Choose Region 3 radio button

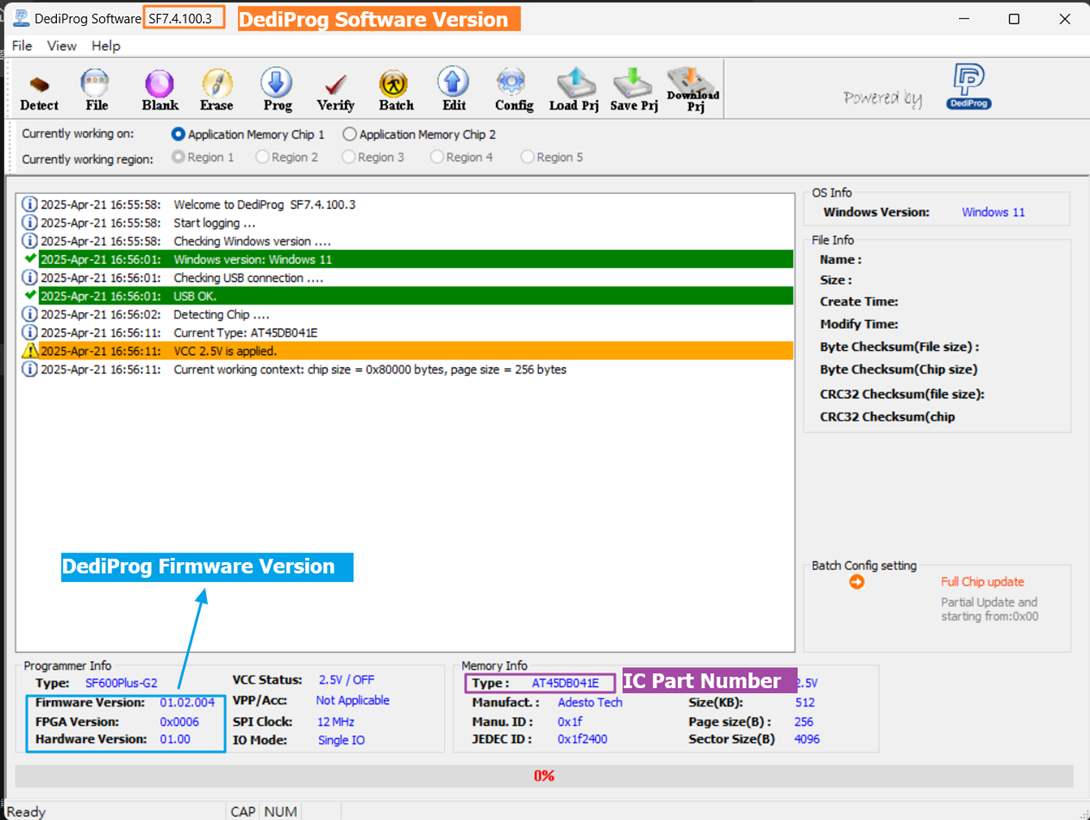coord(348,157)
